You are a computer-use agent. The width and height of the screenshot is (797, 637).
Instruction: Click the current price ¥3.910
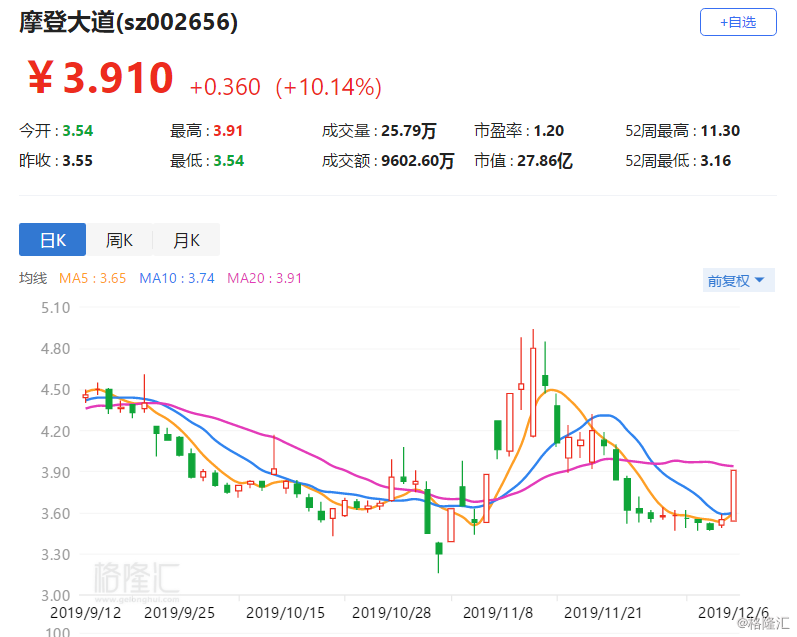[x=101, y=78]
